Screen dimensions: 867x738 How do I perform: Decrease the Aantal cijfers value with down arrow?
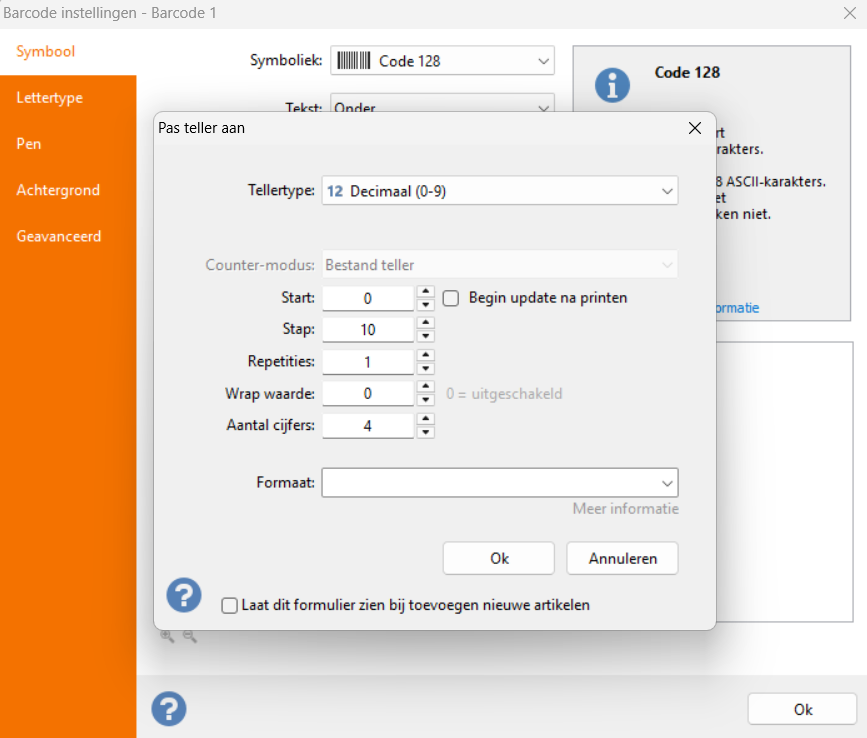(x=425, y=432)
